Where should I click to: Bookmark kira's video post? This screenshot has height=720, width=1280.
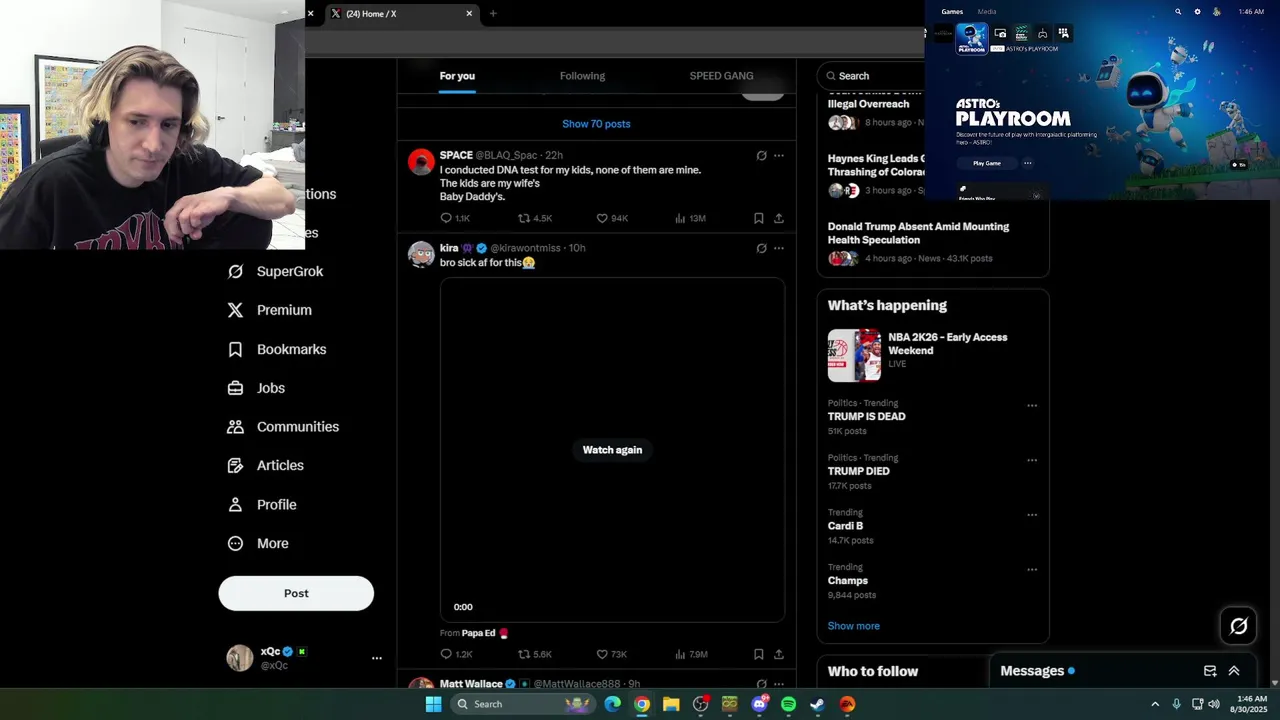[x=758, y=654]
